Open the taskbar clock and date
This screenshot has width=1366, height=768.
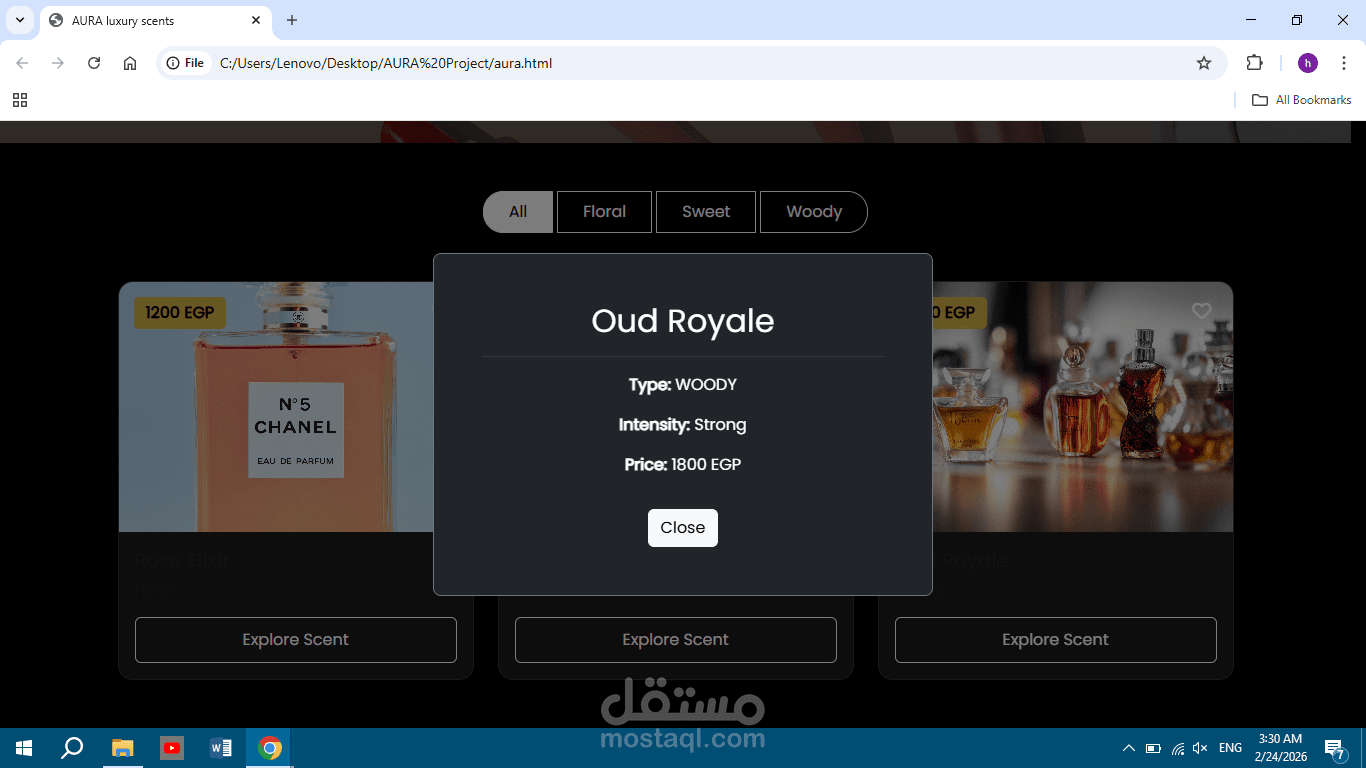[1283, 748]
